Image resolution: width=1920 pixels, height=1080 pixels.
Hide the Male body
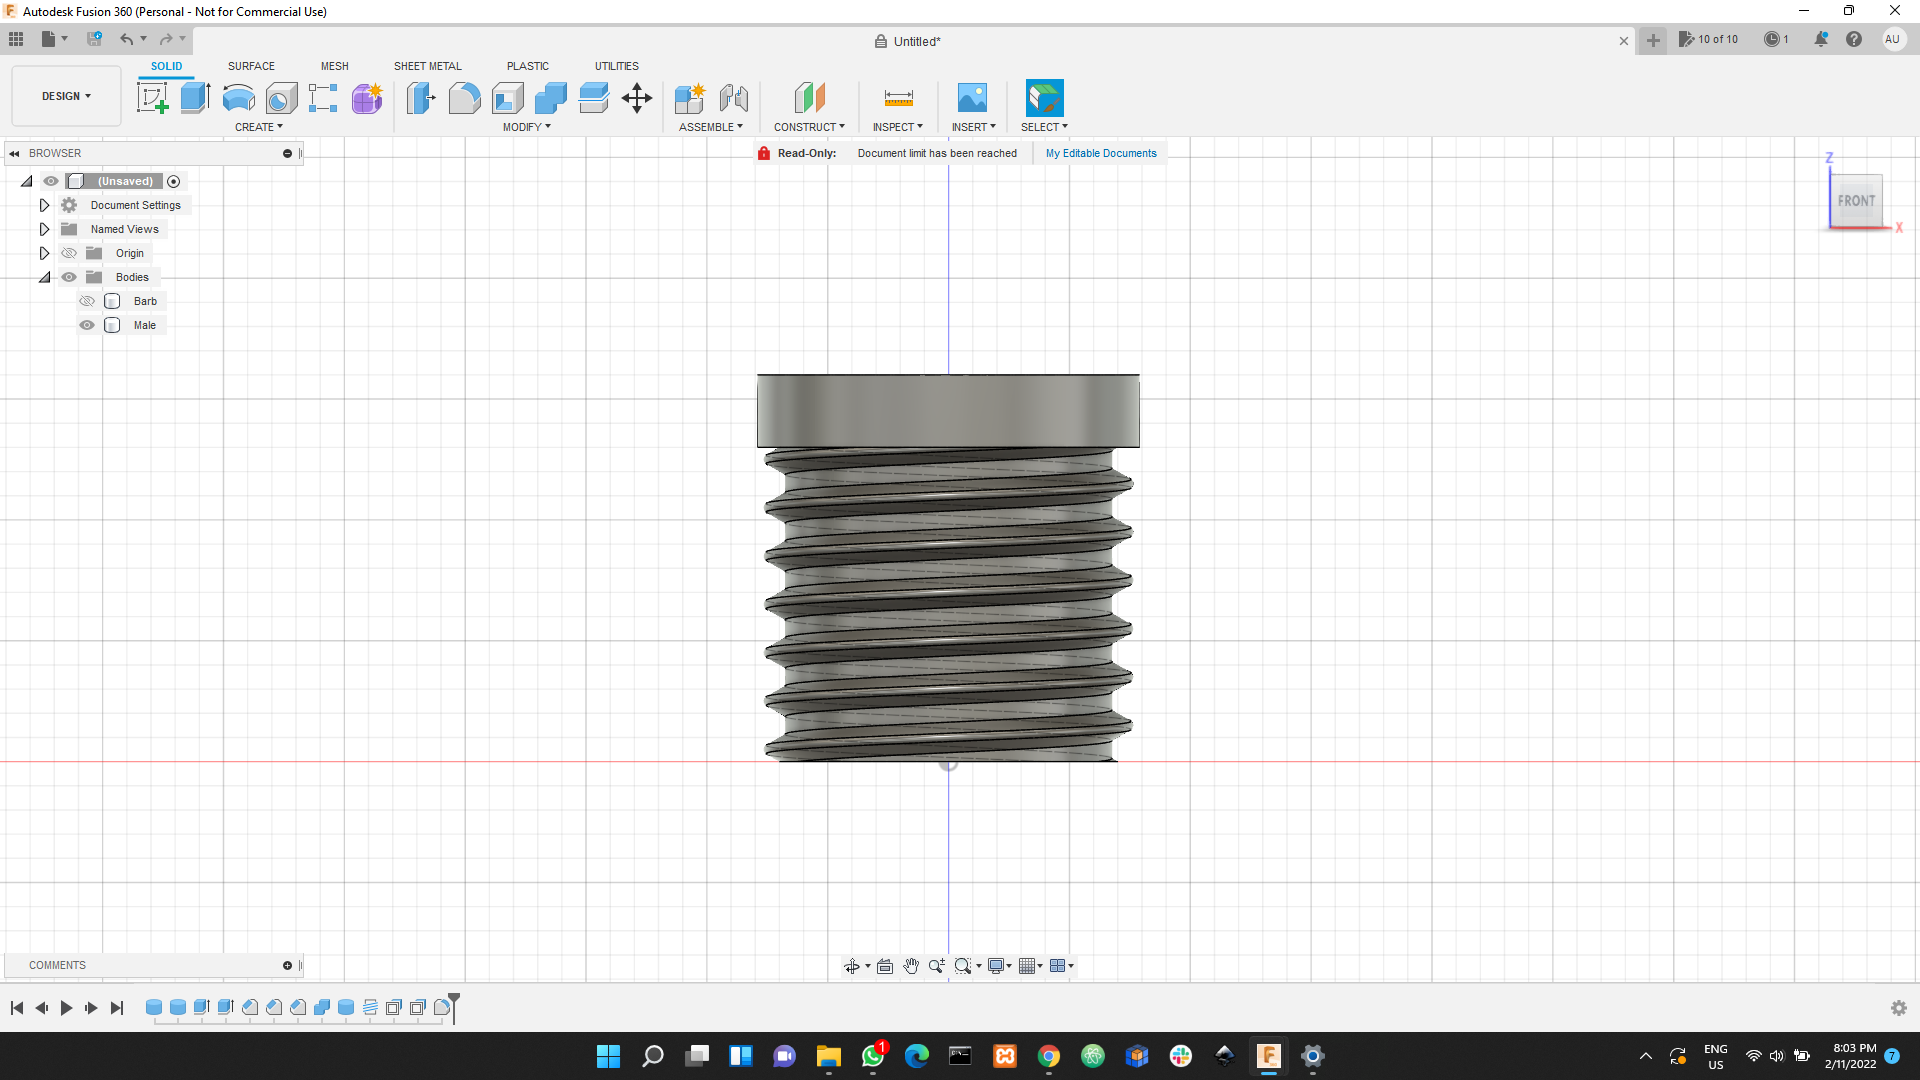click(87, 325)
